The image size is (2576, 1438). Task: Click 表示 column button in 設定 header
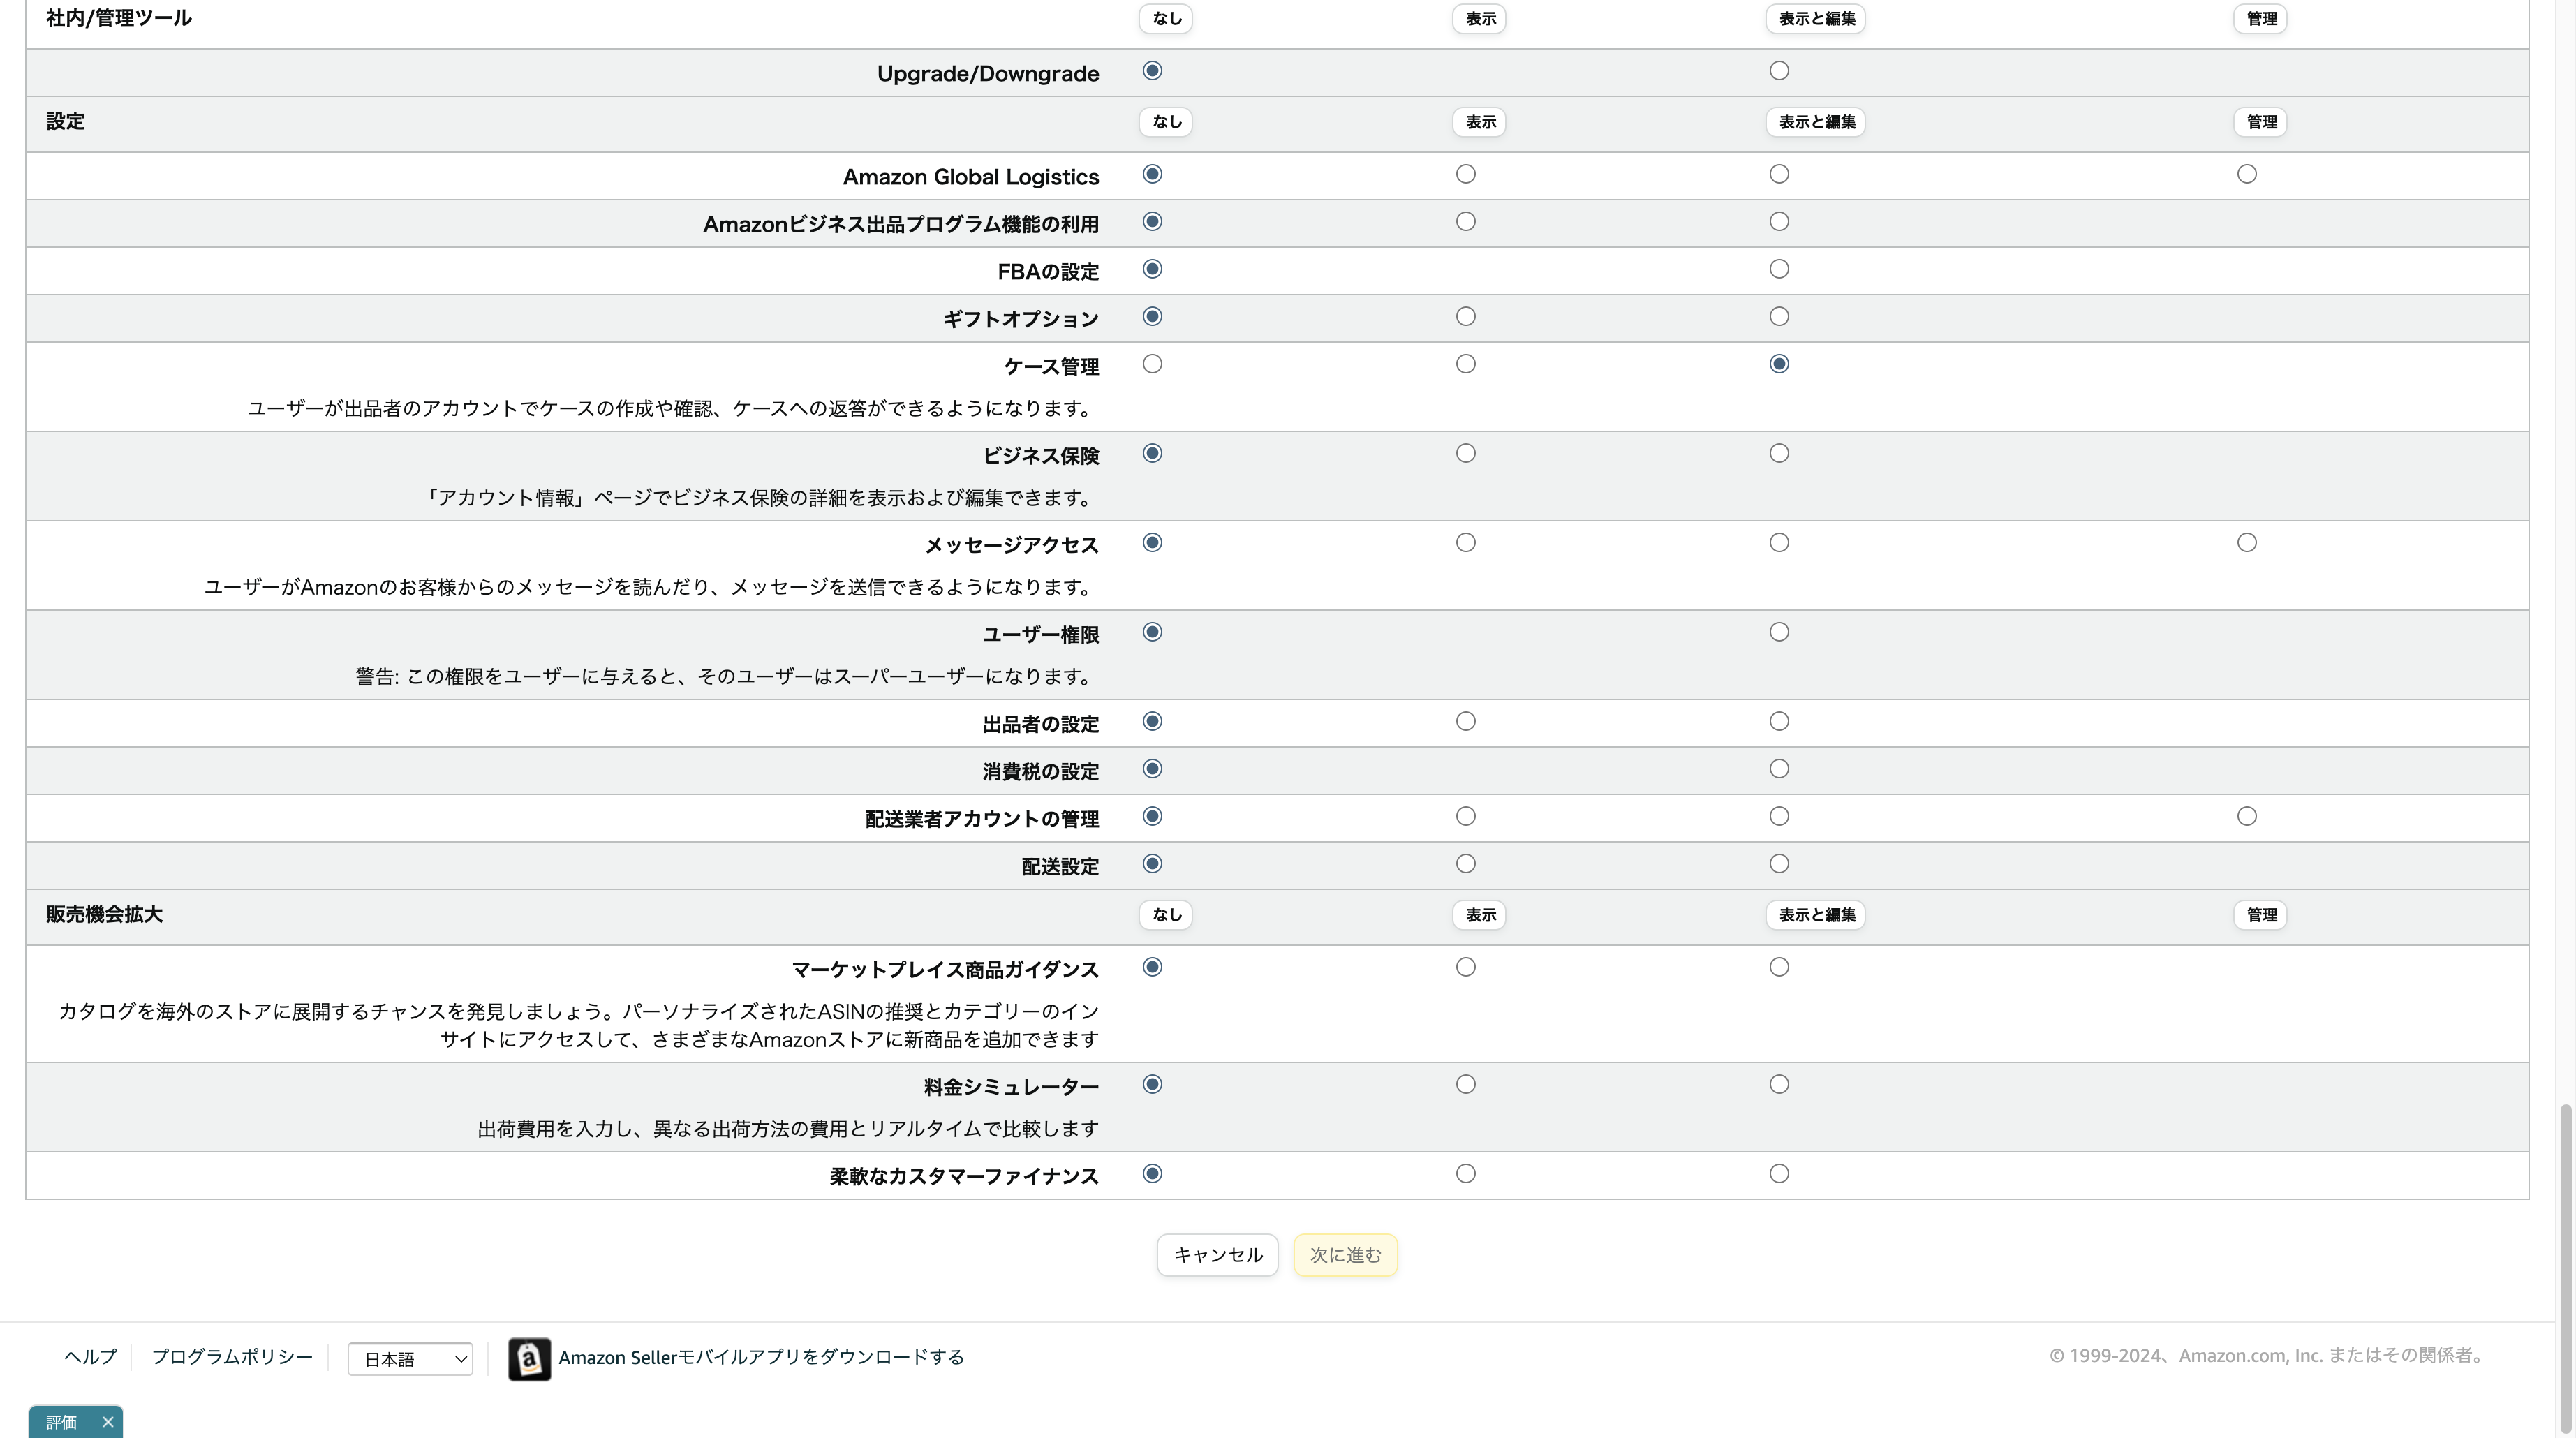1480,122
